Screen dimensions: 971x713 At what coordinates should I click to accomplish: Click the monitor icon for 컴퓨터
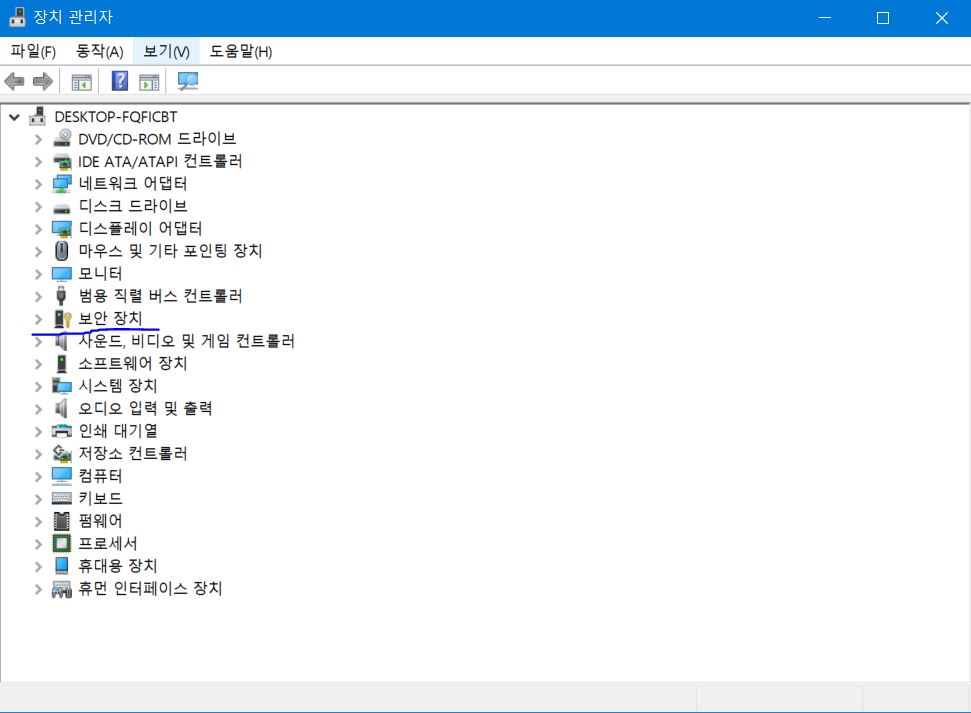click(61, 476)
